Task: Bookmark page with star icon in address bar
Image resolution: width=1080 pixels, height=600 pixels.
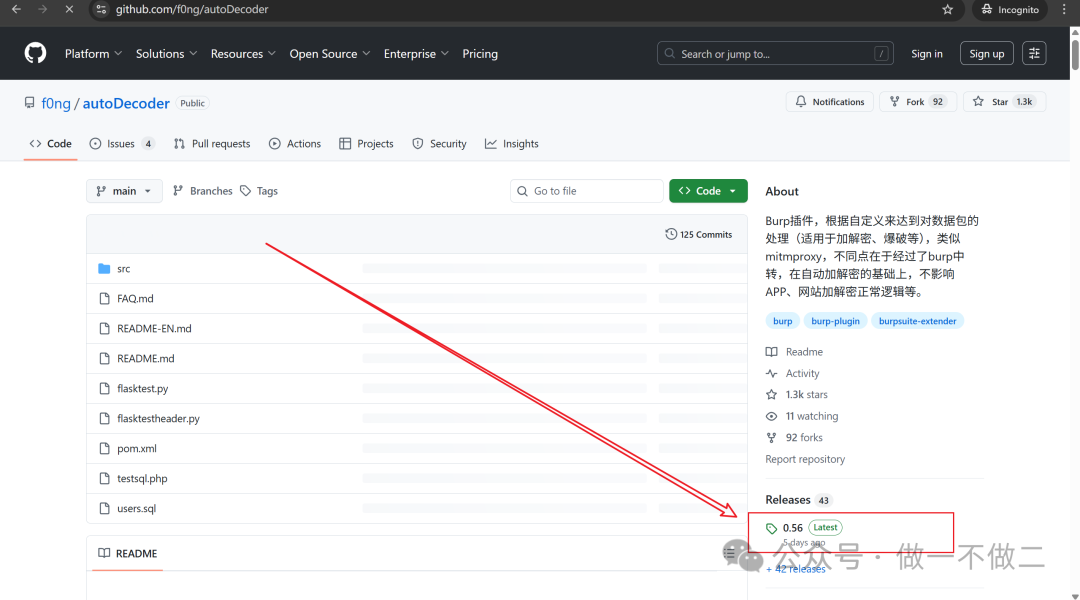Action: [x=948, y=10]
